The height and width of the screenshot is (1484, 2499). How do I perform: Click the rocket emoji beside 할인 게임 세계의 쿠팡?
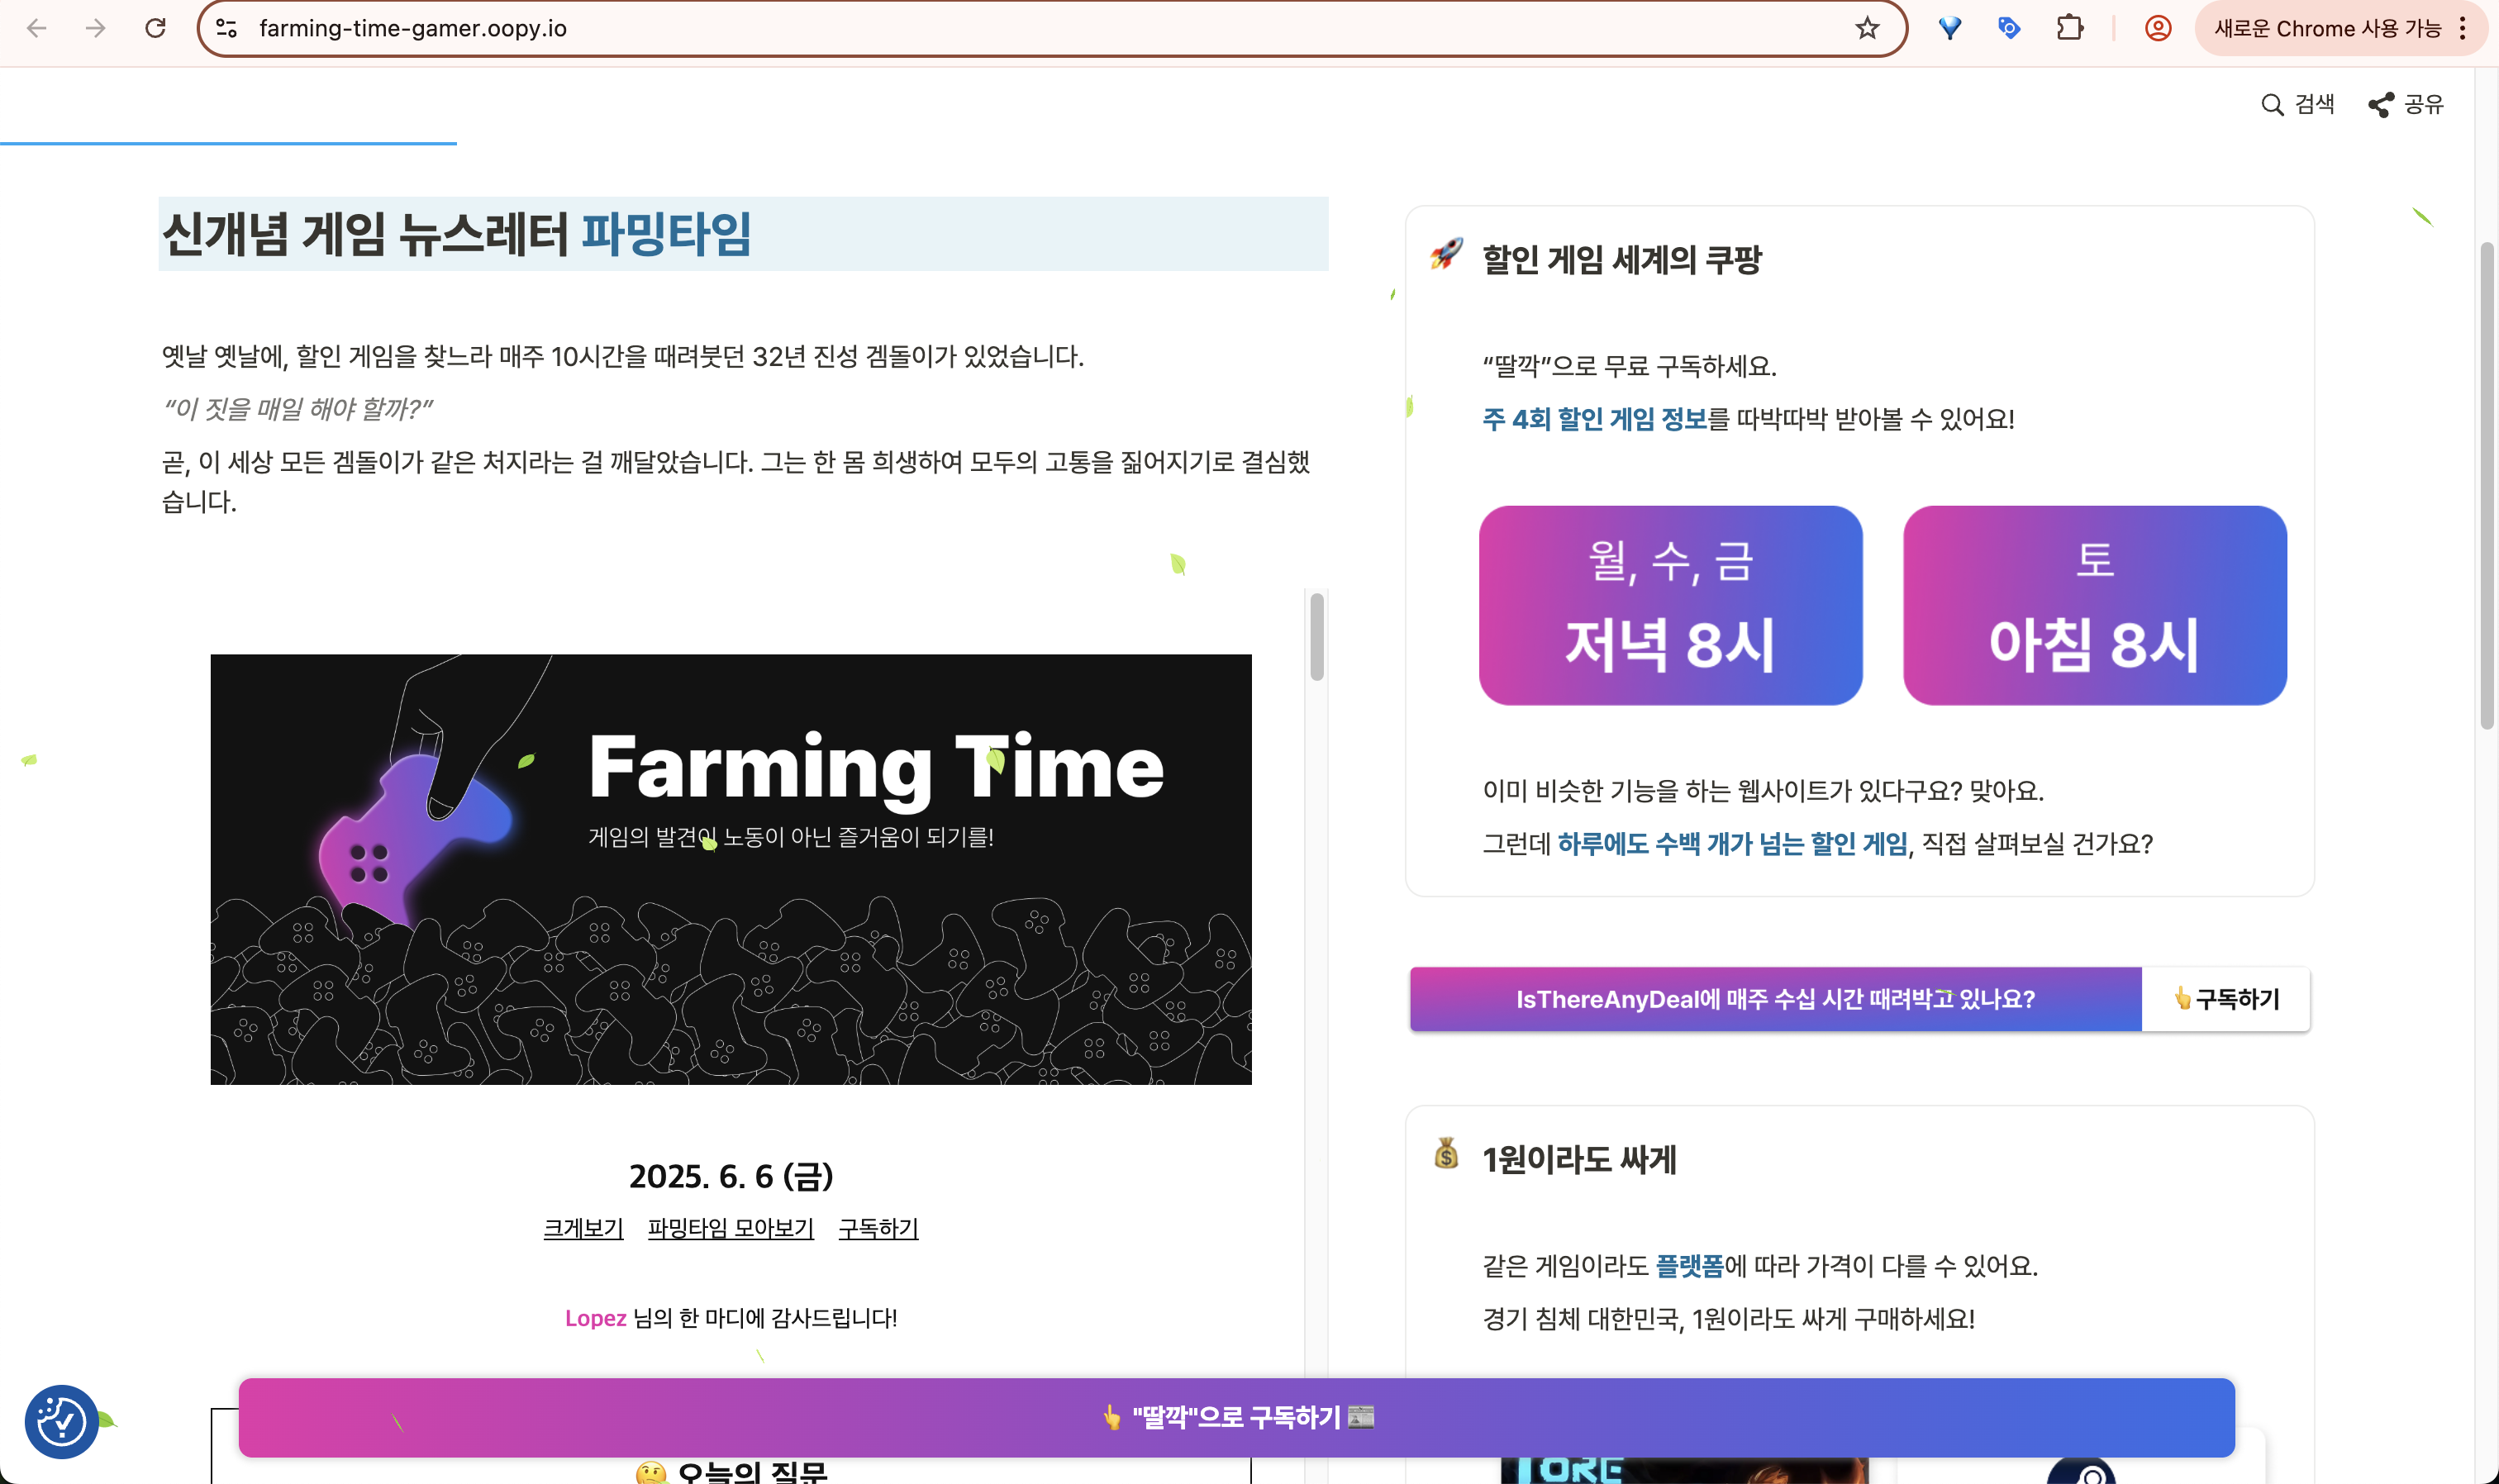click(x=1446, y=254)
